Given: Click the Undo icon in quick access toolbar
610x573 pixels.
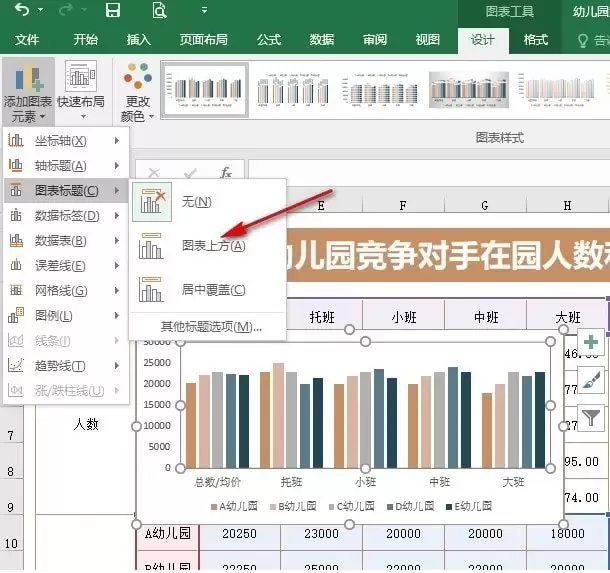Looking at the screenshot, I should (x=22, y=9).
